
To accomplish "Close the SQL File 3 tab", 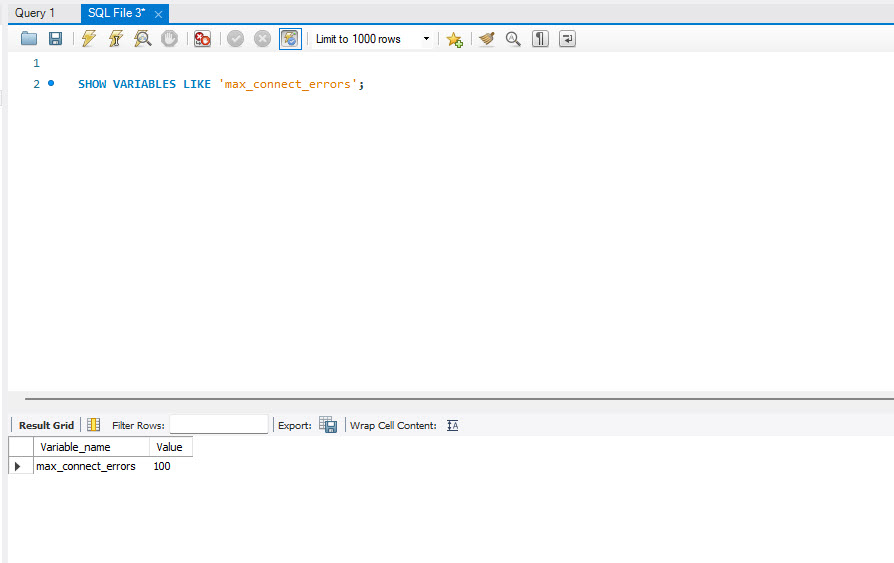I will [158, 14].
